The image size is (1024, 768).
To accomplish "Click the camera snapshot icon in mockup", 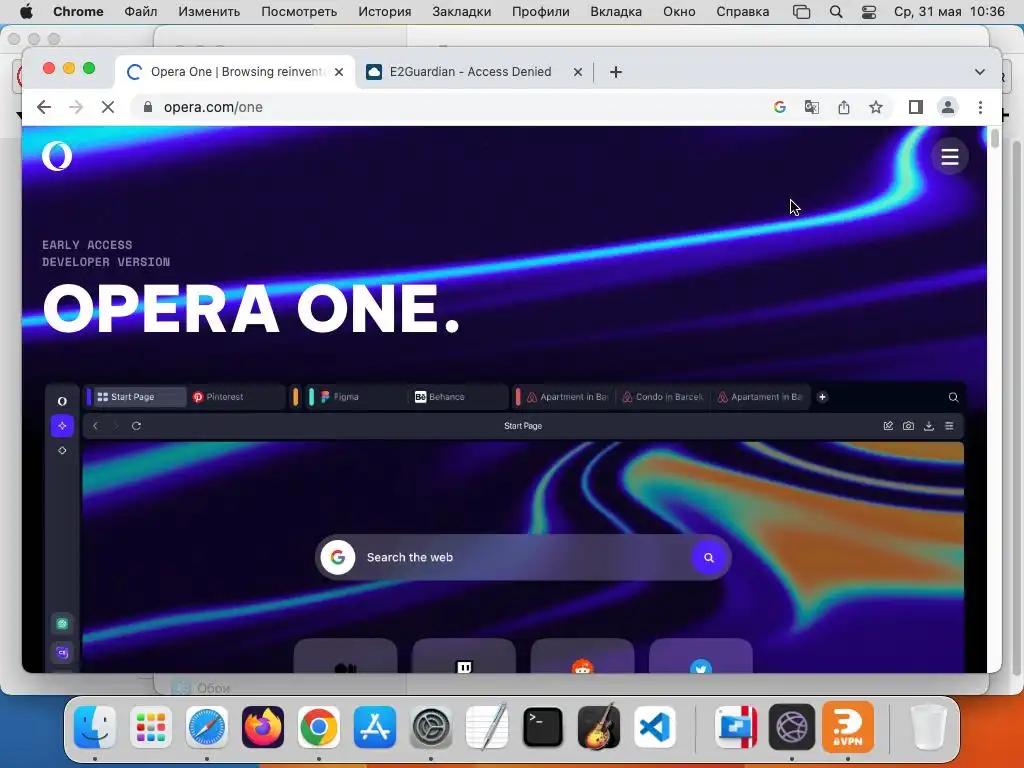I will pos(908,426).
